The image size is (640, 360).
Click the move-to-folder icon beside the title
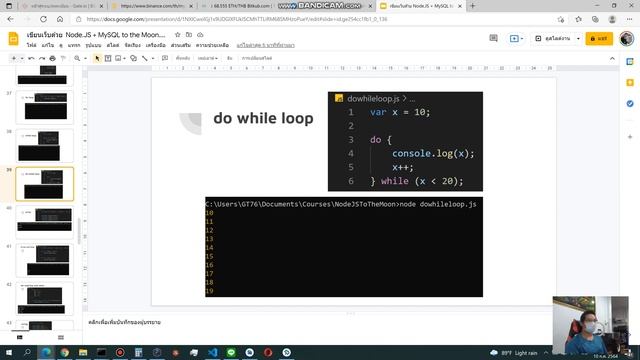189,35
